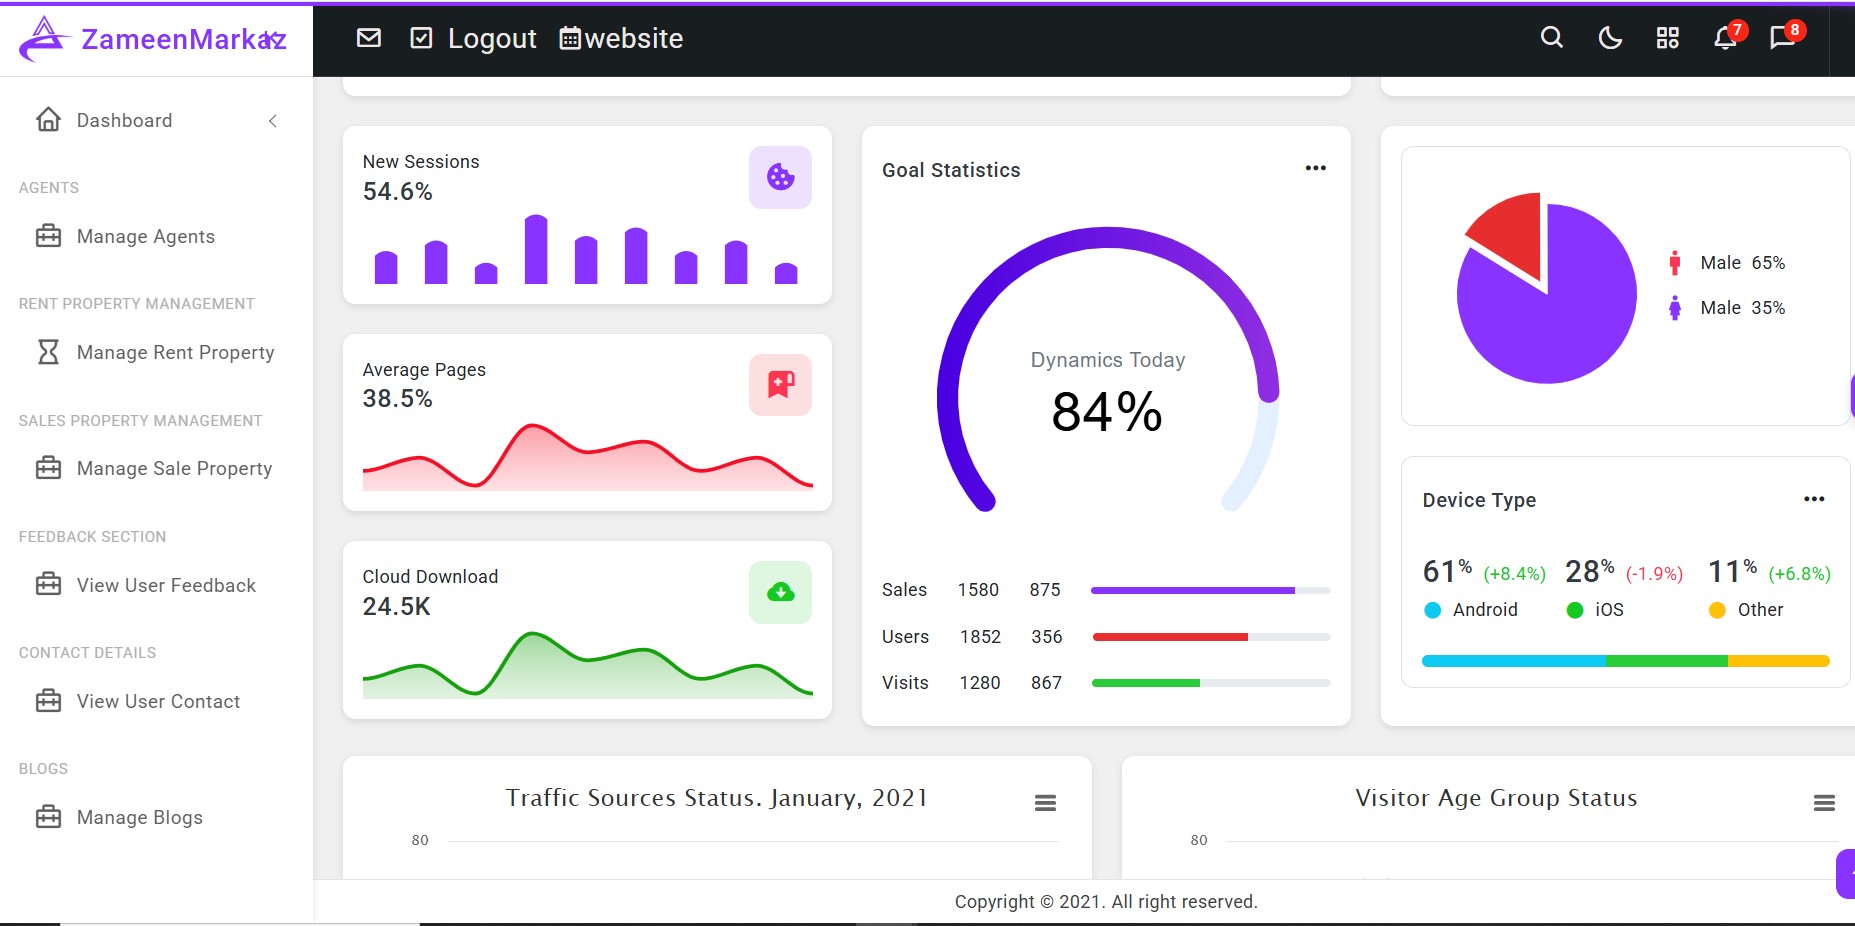Toggle dark mode with moon icon

click(1610, 38)
